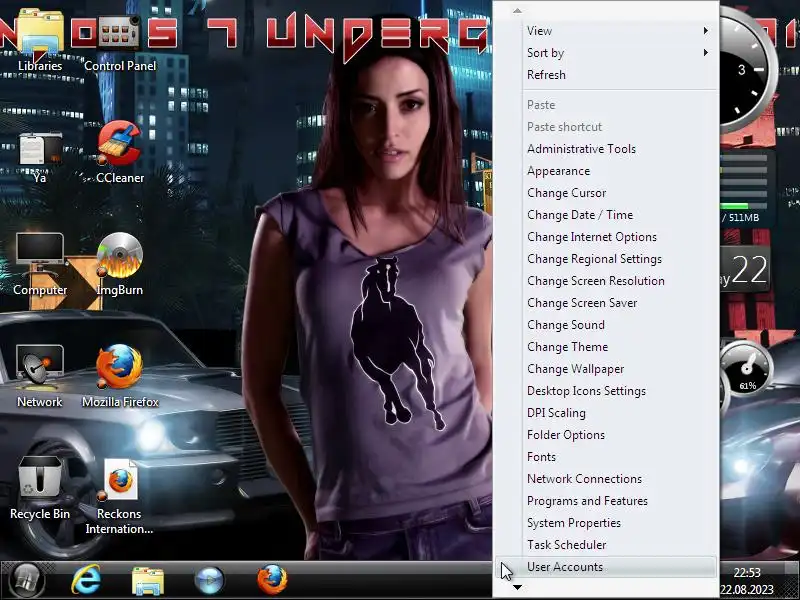Launch ImgBurn from the desktop
800x600 pixels.
click(120, 263)
